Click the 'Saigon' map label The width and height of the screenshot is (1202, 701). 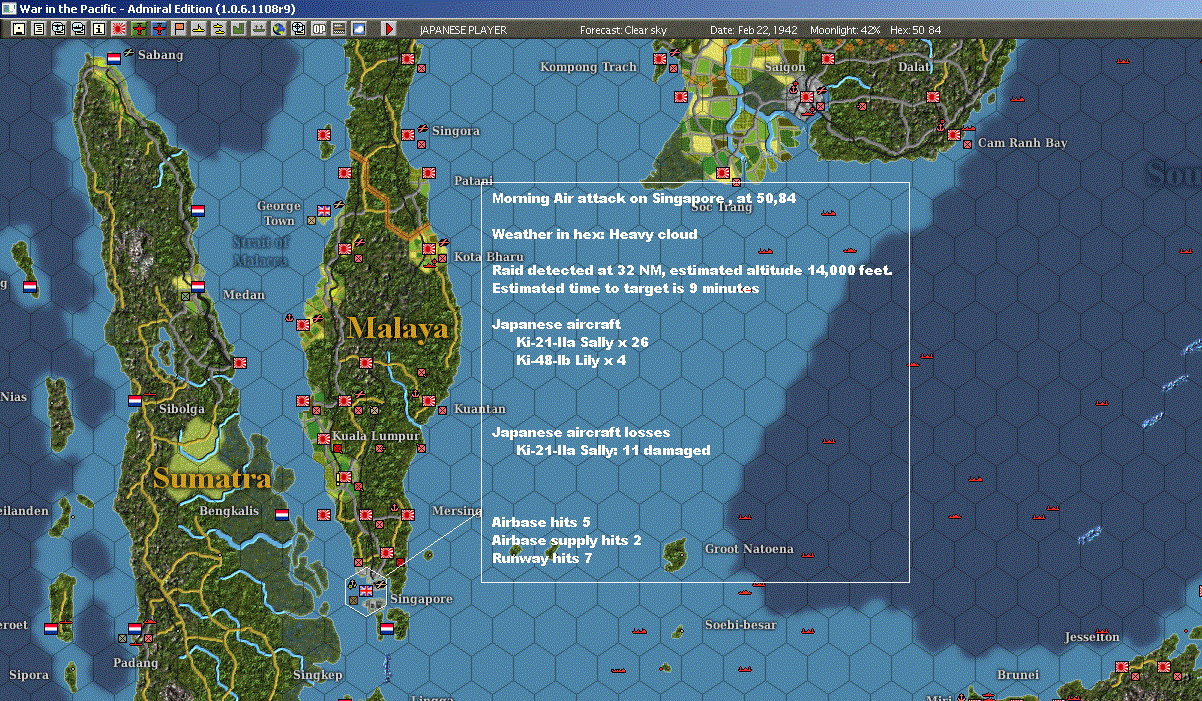[x=784, y=67]
